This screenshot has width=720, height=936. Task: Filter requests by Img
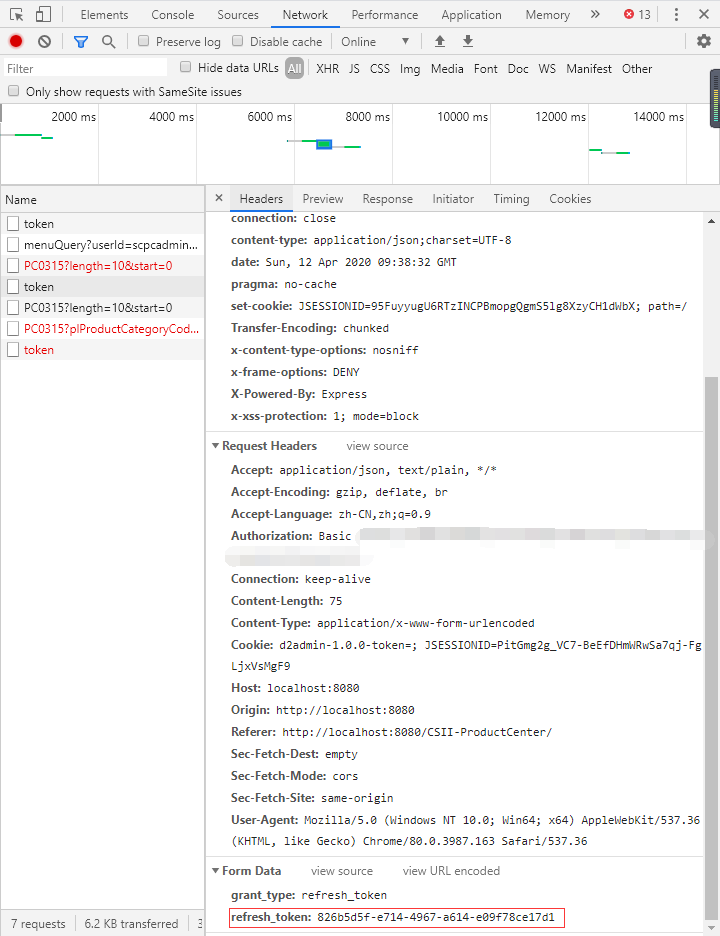(x=410, y=69)
